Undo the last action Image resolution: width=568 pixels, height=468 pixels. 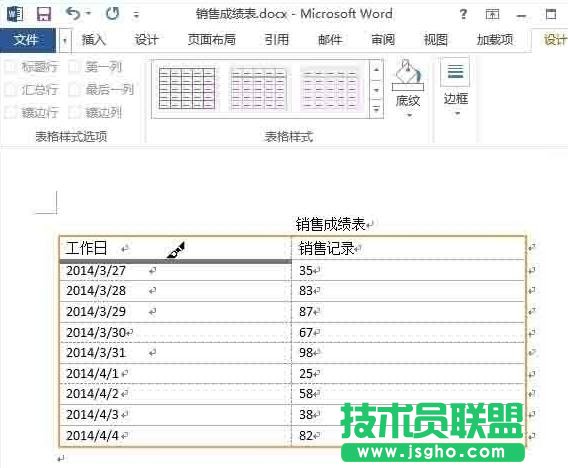(x=73, y=14)
